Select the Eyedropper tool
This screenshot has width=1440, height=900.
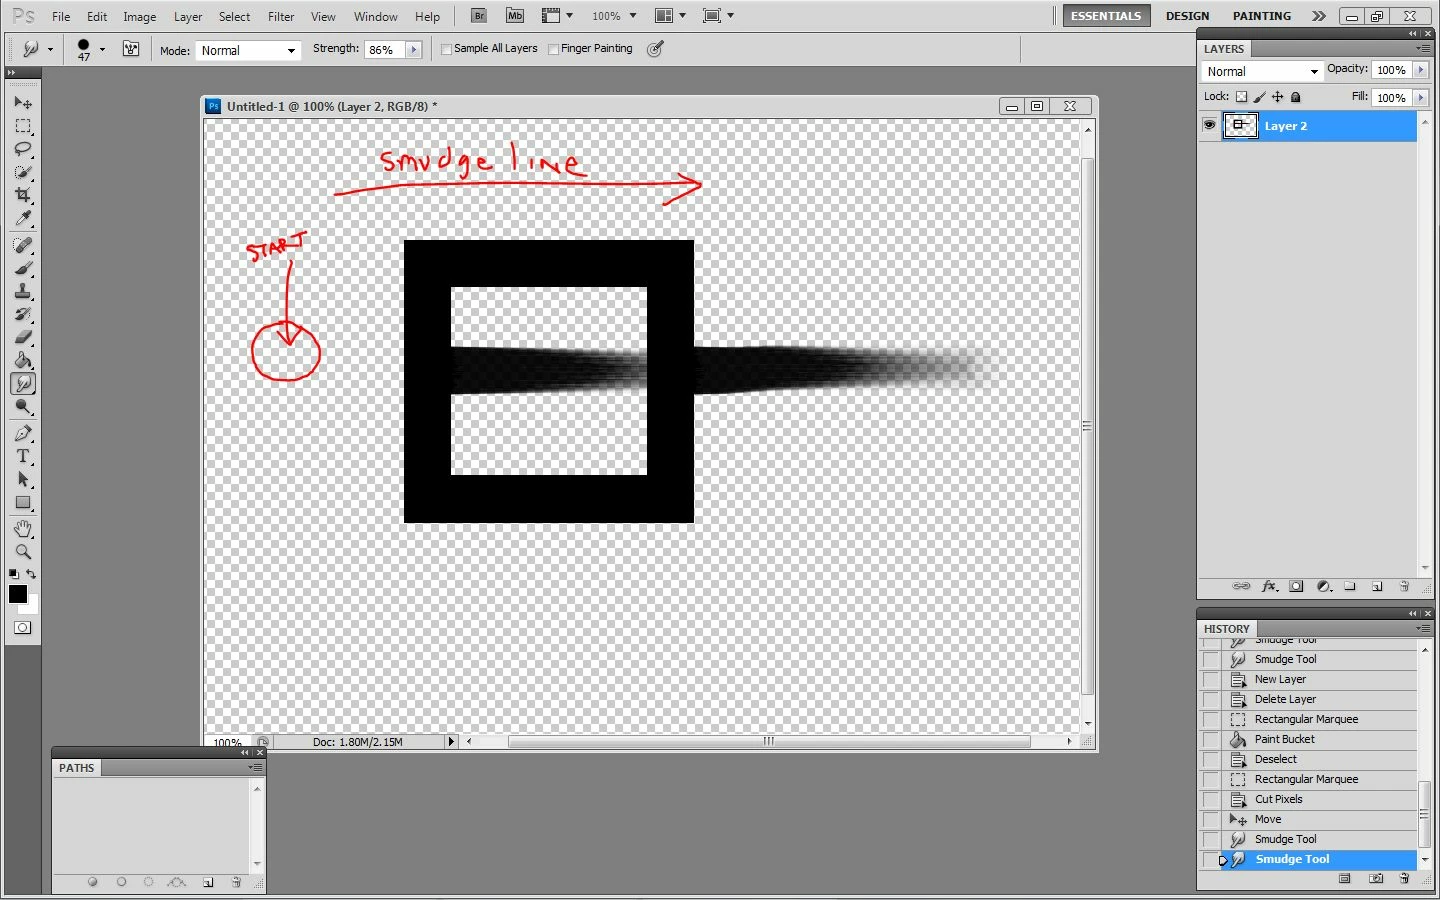point(23,218)
